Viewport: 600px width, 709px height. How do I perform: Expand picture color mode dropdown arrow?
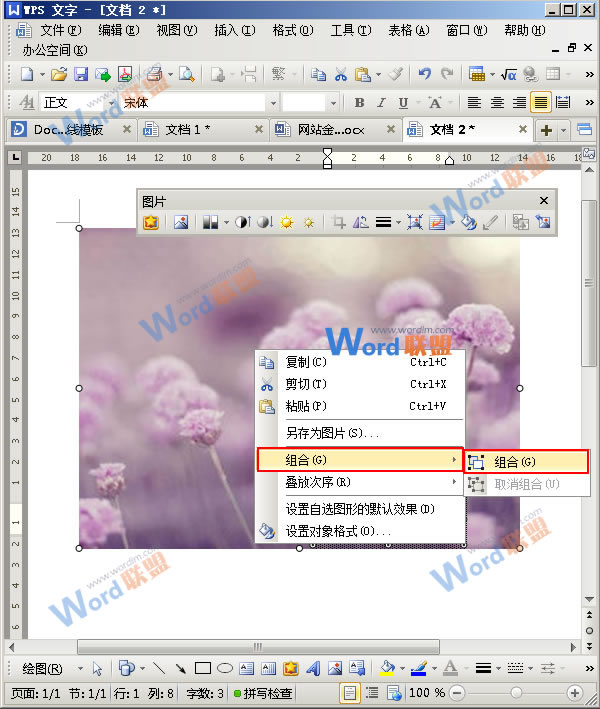click(226, 222)
